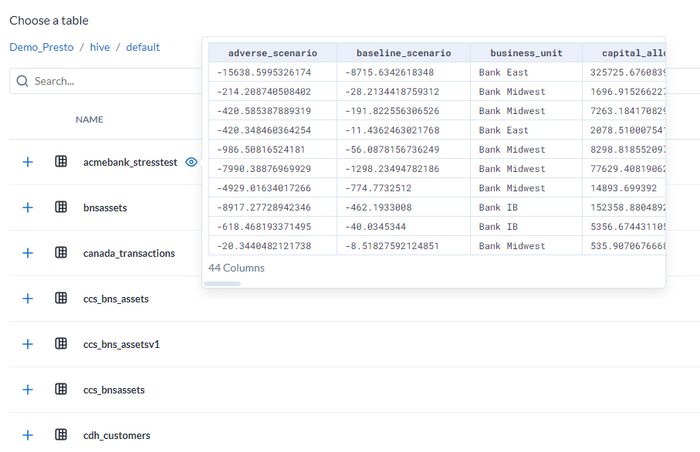Click the table icon for canada_transactions
The width and height of the screenshot is (700, 452).
tap(61, 253)
